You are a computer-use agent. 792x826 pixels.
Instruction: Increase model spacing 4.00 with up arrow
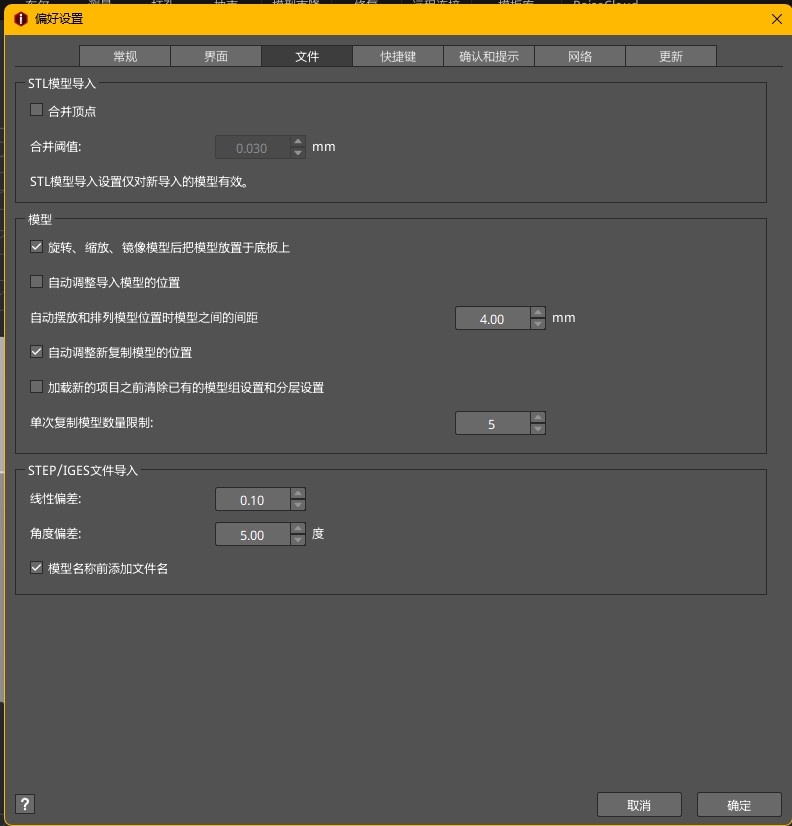point(537,312)
